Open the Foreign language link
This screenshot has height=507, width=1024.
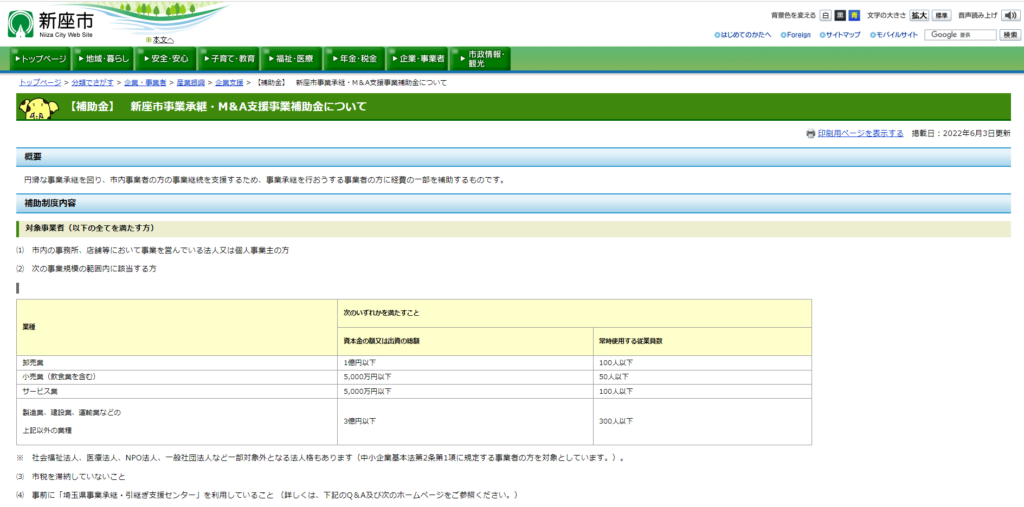pyautogui.click(x=794, y=35)
